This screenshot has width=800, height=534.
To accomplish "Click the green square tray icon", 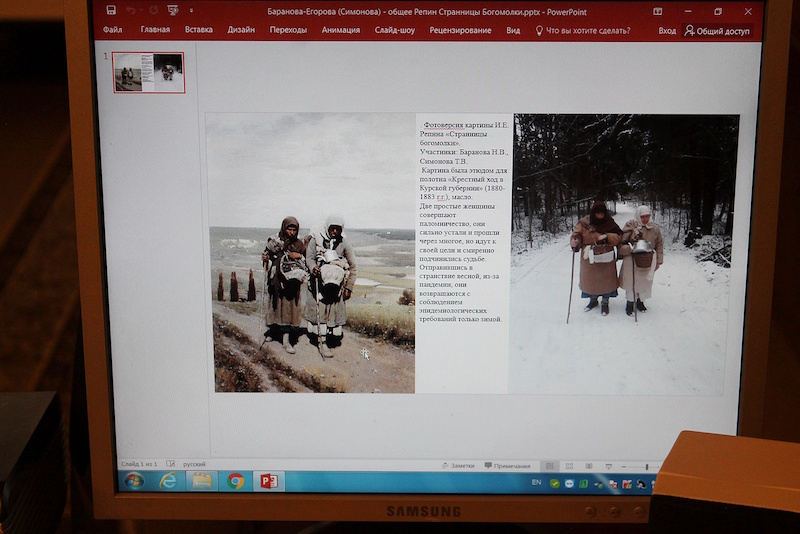I will click(583, 484).
